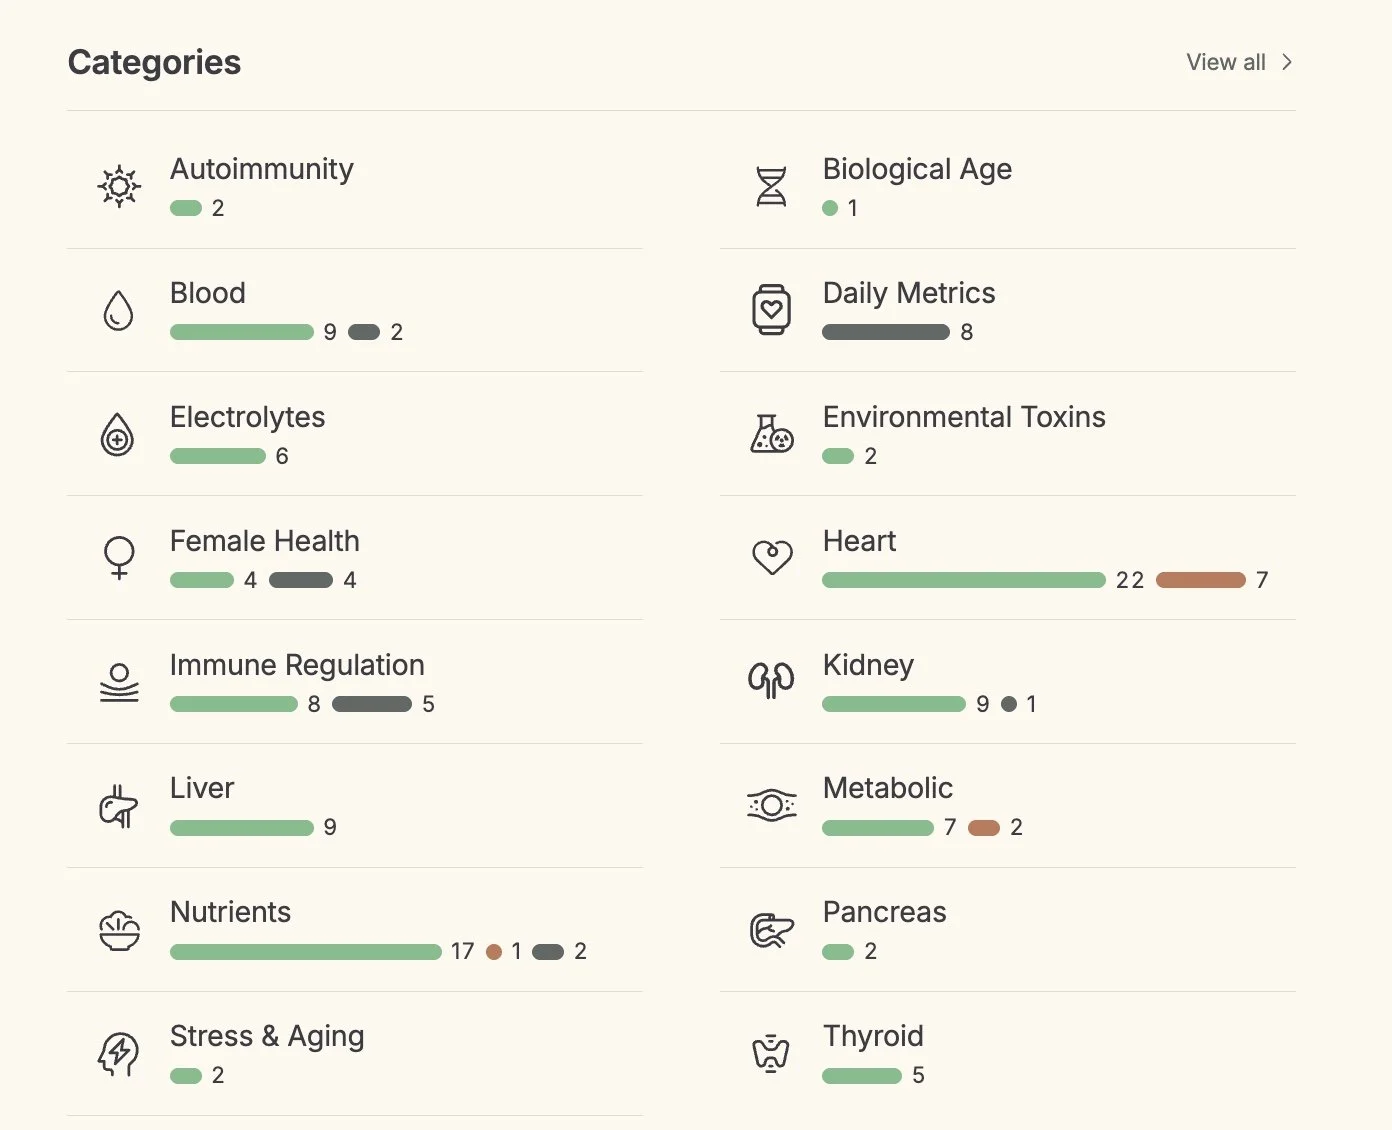
Task: Click the Pancreas organ icon
Action: click(x=771, y=930)
